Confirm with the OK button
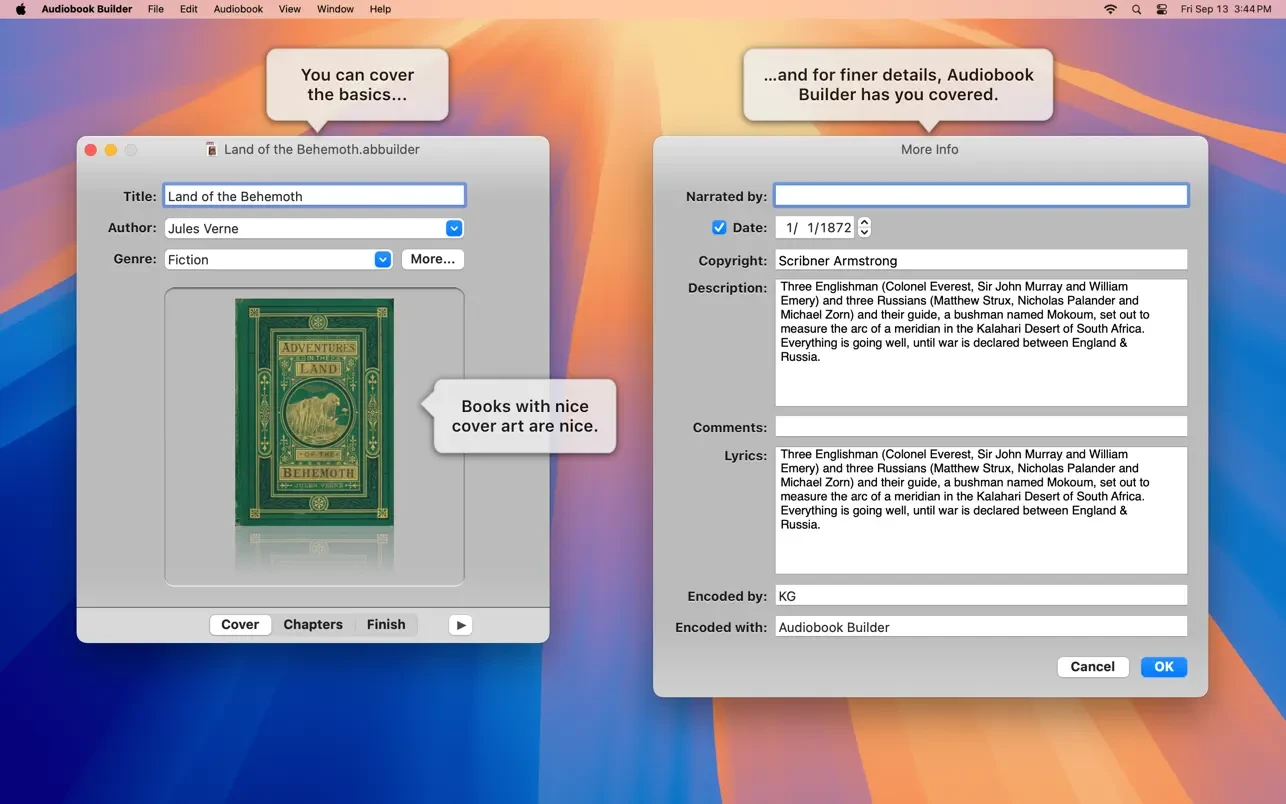The height and width of the screenshot is (804, 1286). [x=1164, y=667]
